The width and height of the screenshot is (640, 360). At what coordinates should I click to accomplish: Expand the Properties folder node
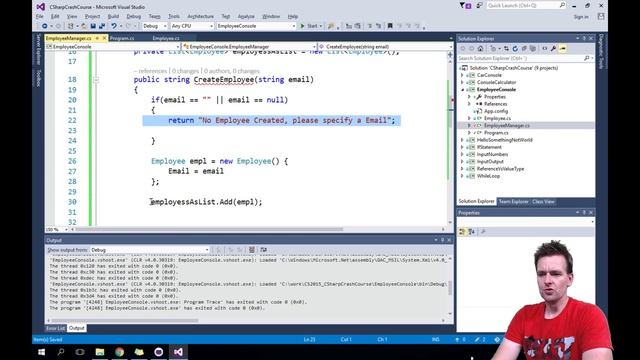pyautogui.click(x=469, y=97)
